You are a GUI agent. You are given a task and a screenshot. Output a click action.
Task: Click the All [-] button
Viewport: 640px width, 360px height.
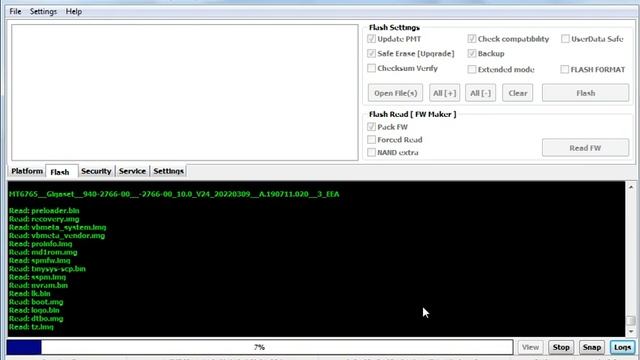[480, 93]
